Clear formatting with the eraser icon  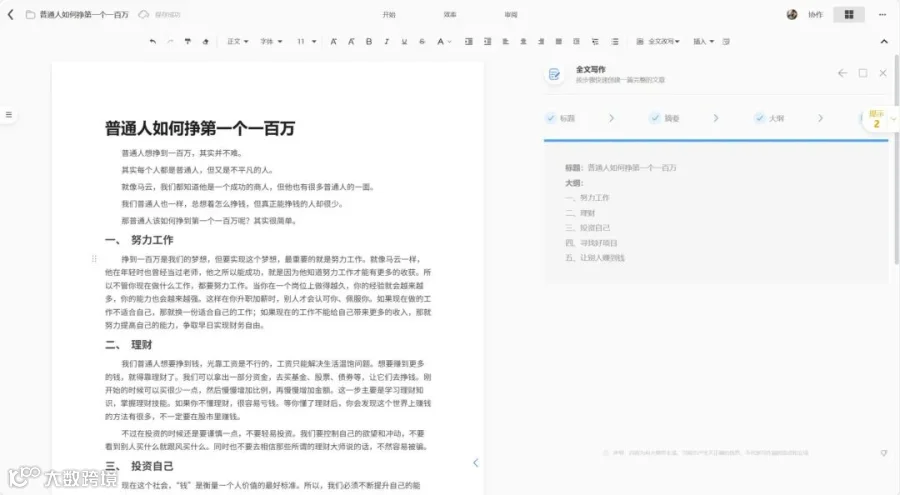[205, 41]
